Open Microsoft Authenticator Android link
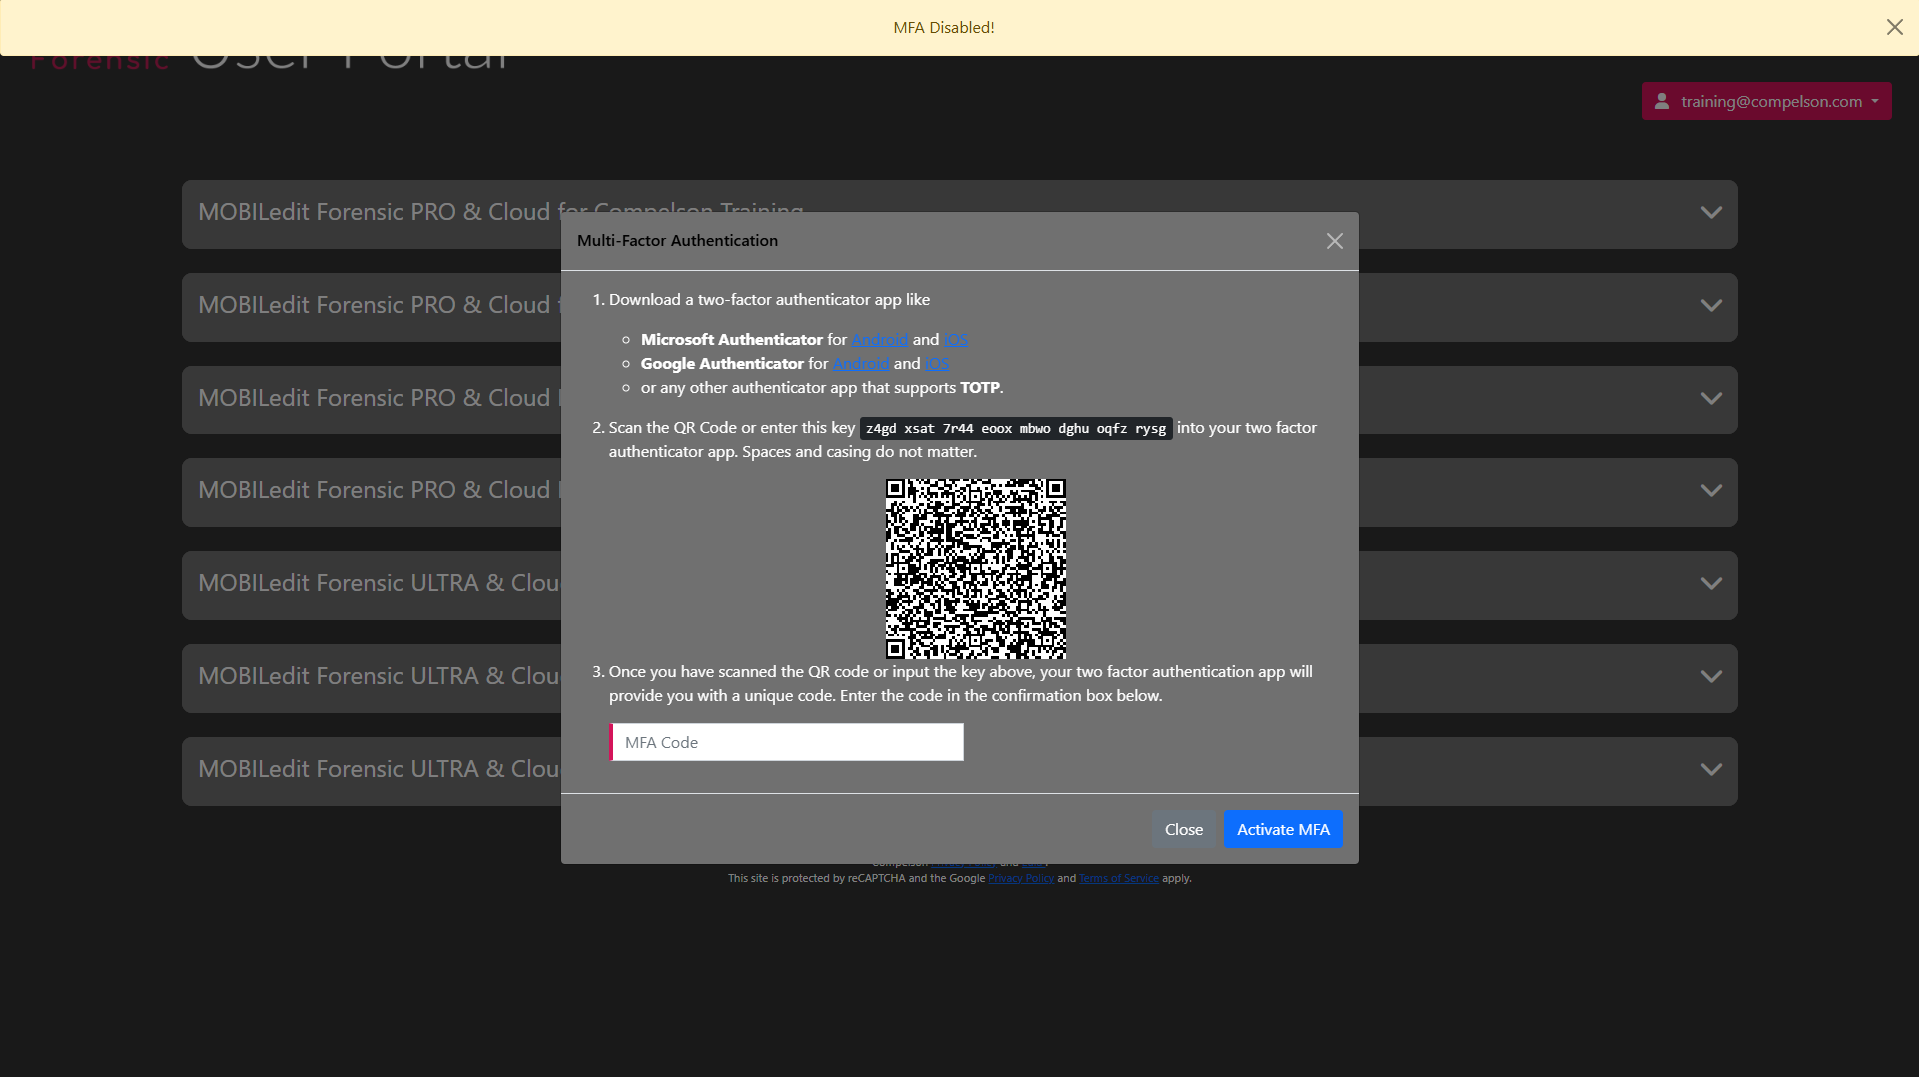The width and height of the screenshot is (1919, 1077). pos(879,340)
